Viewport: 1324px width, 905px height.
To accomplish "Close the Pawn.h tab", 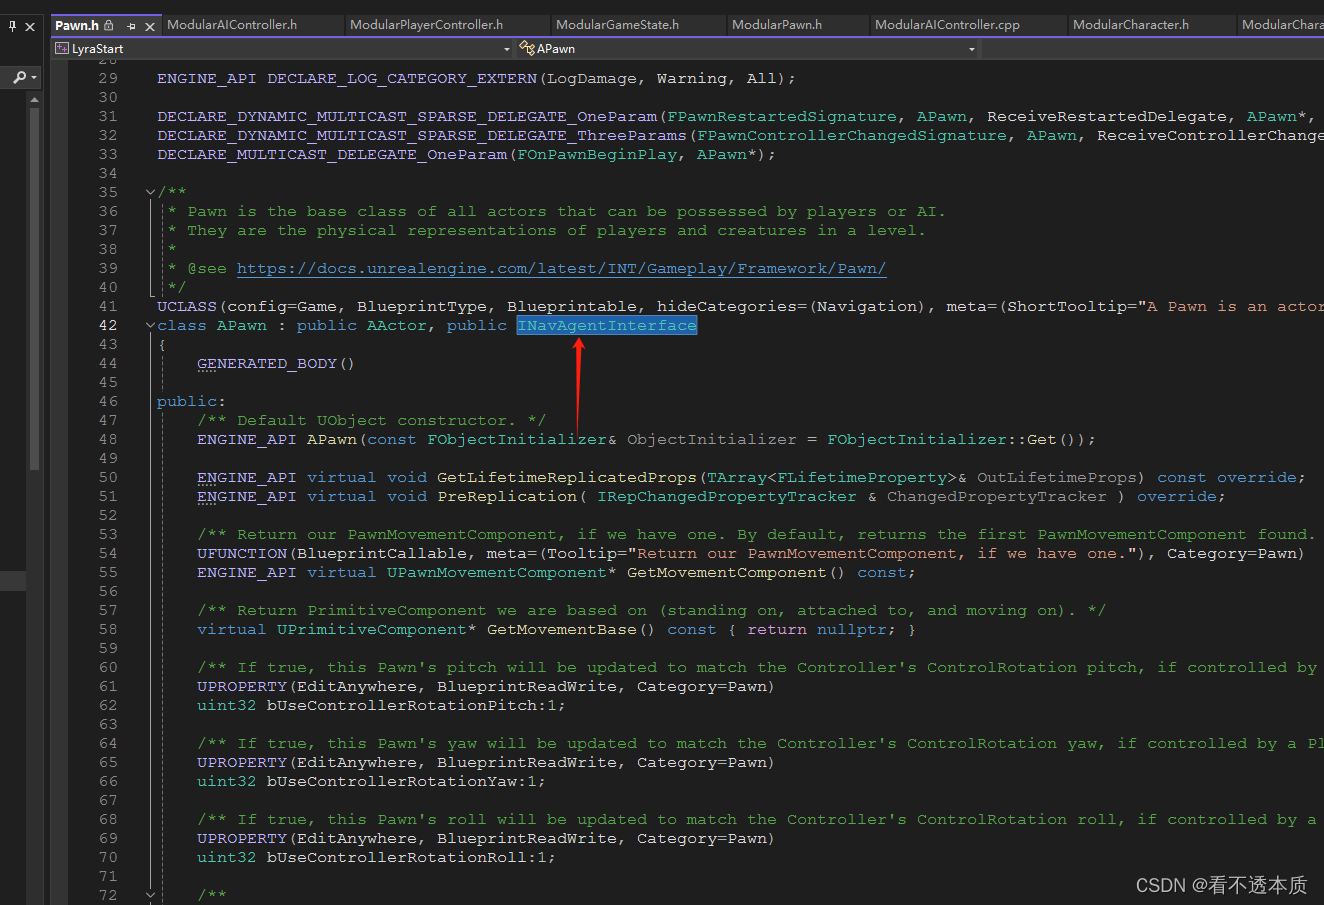I will pos(150,26).
